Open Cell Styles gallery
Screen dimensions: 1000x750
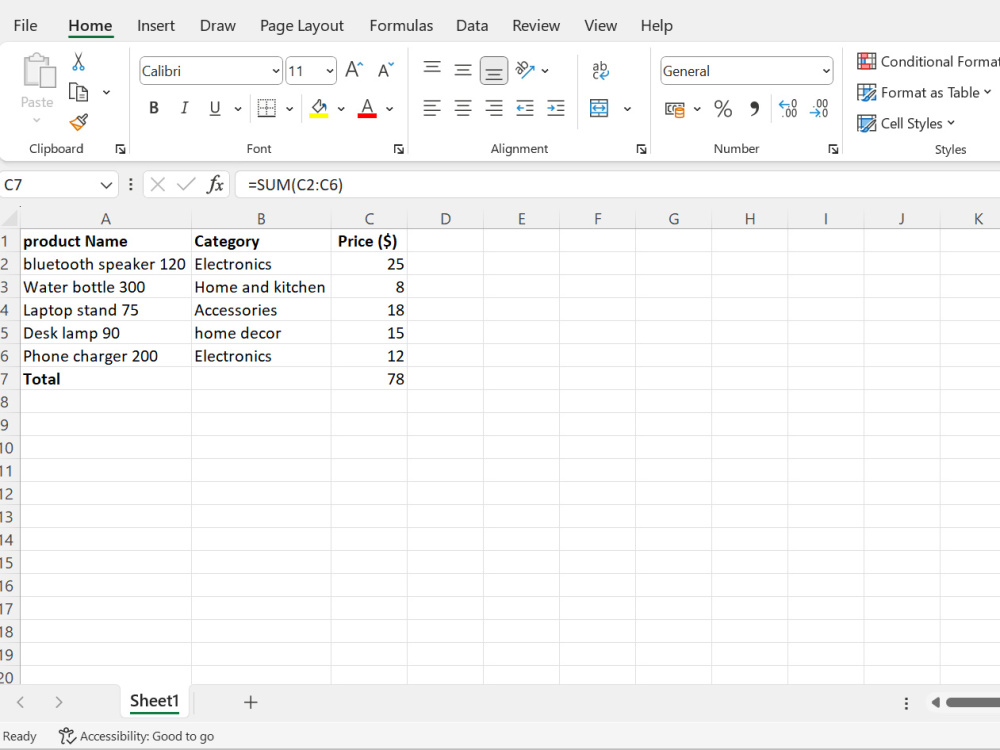pyautogui.click(x=906, y=123)
